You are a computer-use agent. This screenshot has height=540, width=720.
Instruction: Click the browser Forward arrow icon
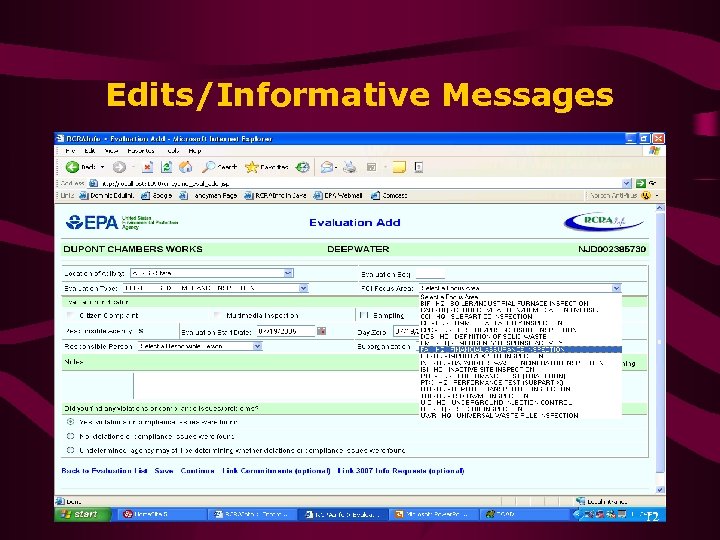[x=119, y=167]
